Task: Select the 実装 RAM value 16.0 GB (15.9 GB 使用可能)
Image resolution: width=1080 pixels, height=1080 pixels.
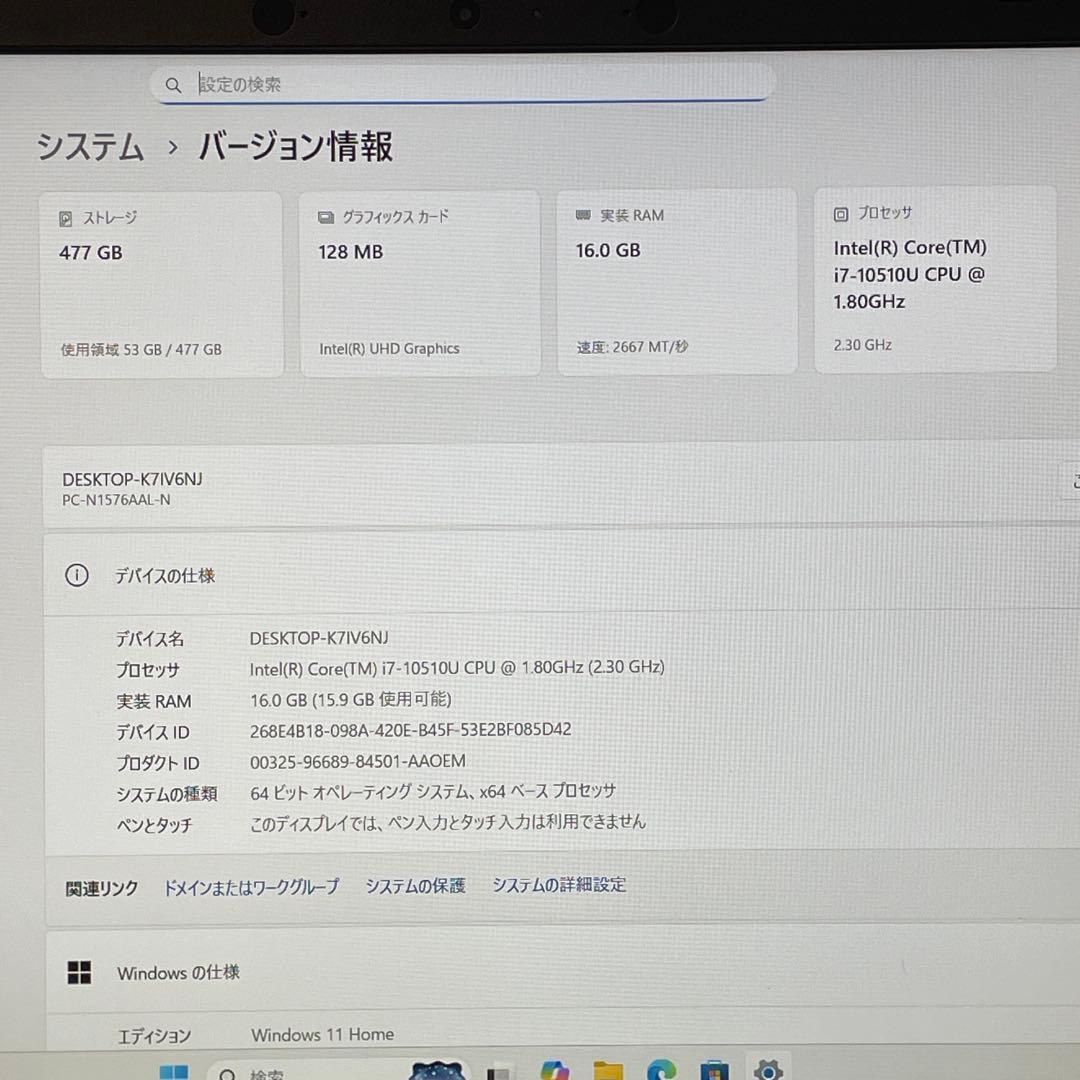Action: click(351, 700)
